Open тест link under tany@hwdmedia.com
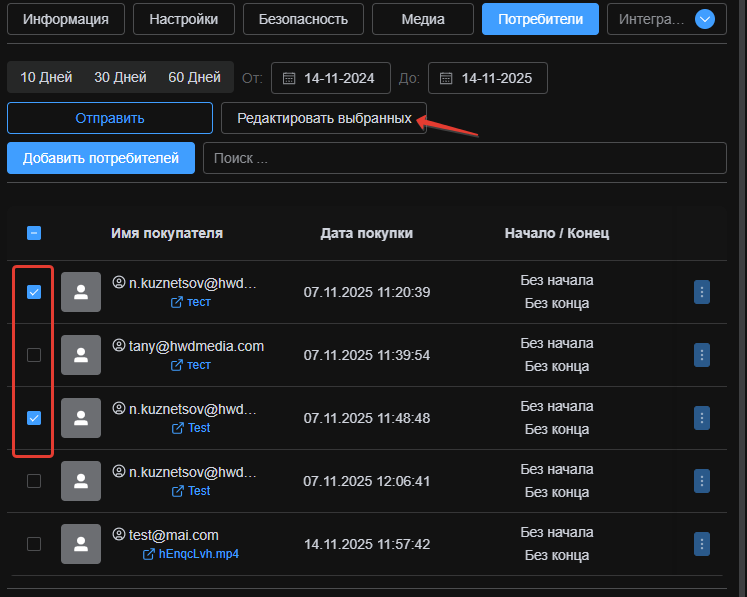This screenshot has height=597, width=747. click(199, 365)
